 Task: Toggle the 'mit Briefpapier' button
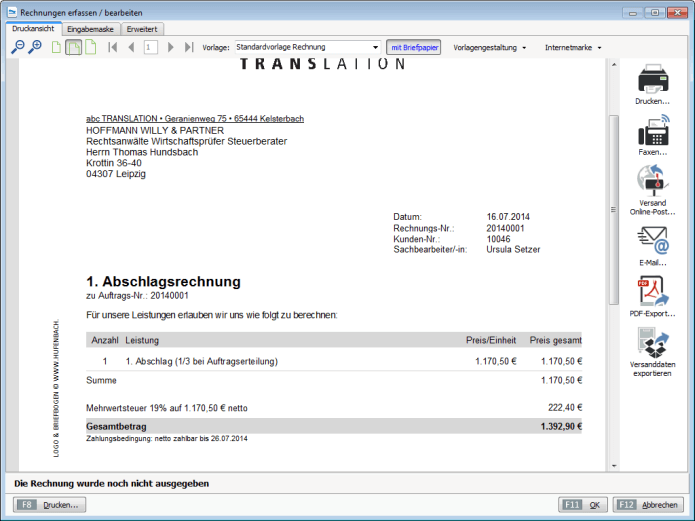pyautogui.click(x=414, y=47)
